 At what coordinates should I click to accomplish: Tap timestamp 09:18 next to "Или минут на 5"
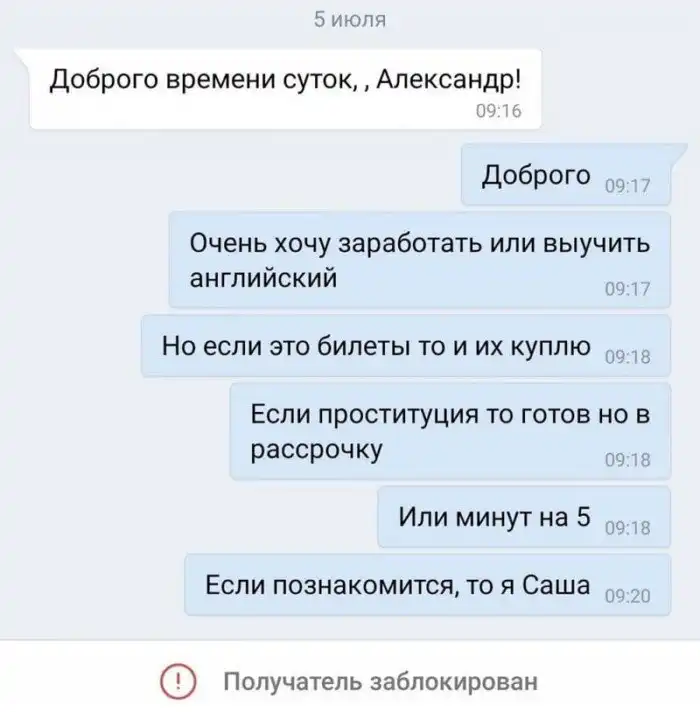click(x=628, y=528)
